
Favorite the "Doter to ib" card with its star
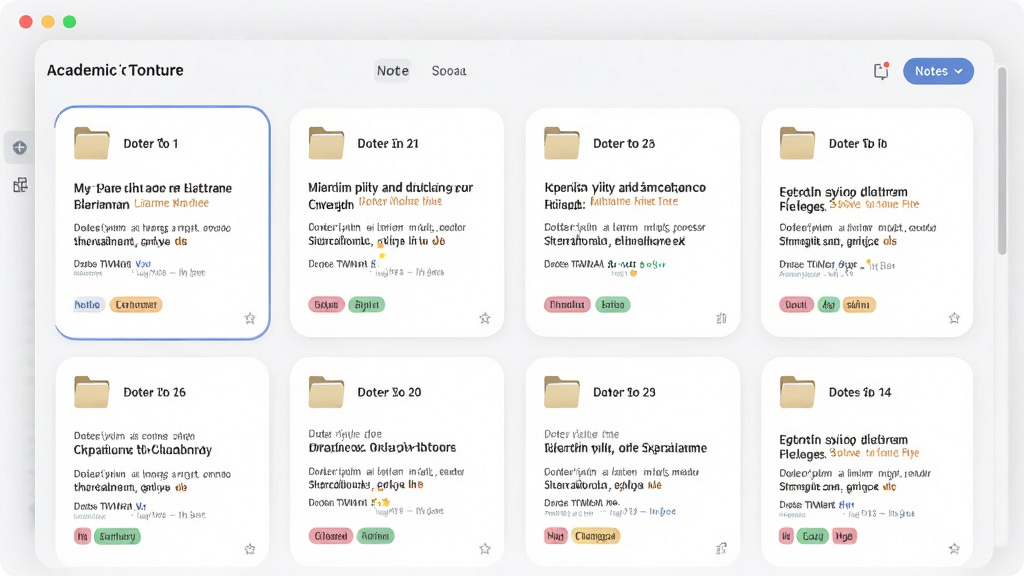tap(954, 318)
